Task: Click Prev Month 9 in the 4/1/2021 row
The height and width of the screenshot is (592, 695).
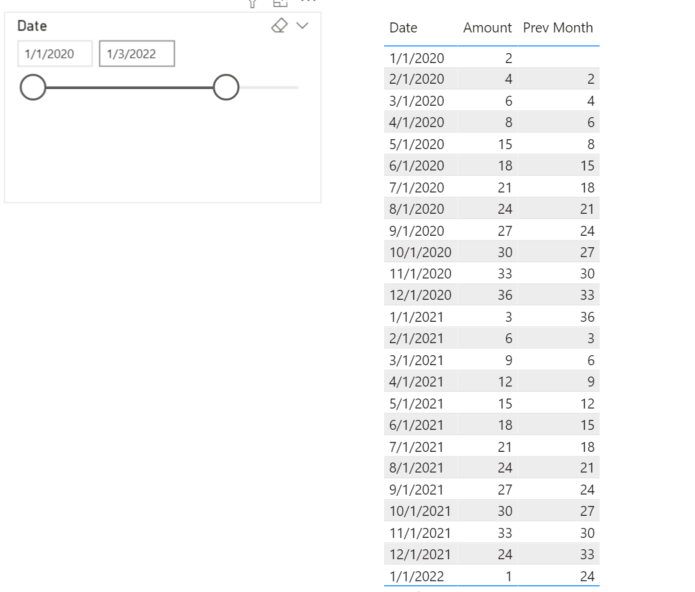Action: (591, 382)
